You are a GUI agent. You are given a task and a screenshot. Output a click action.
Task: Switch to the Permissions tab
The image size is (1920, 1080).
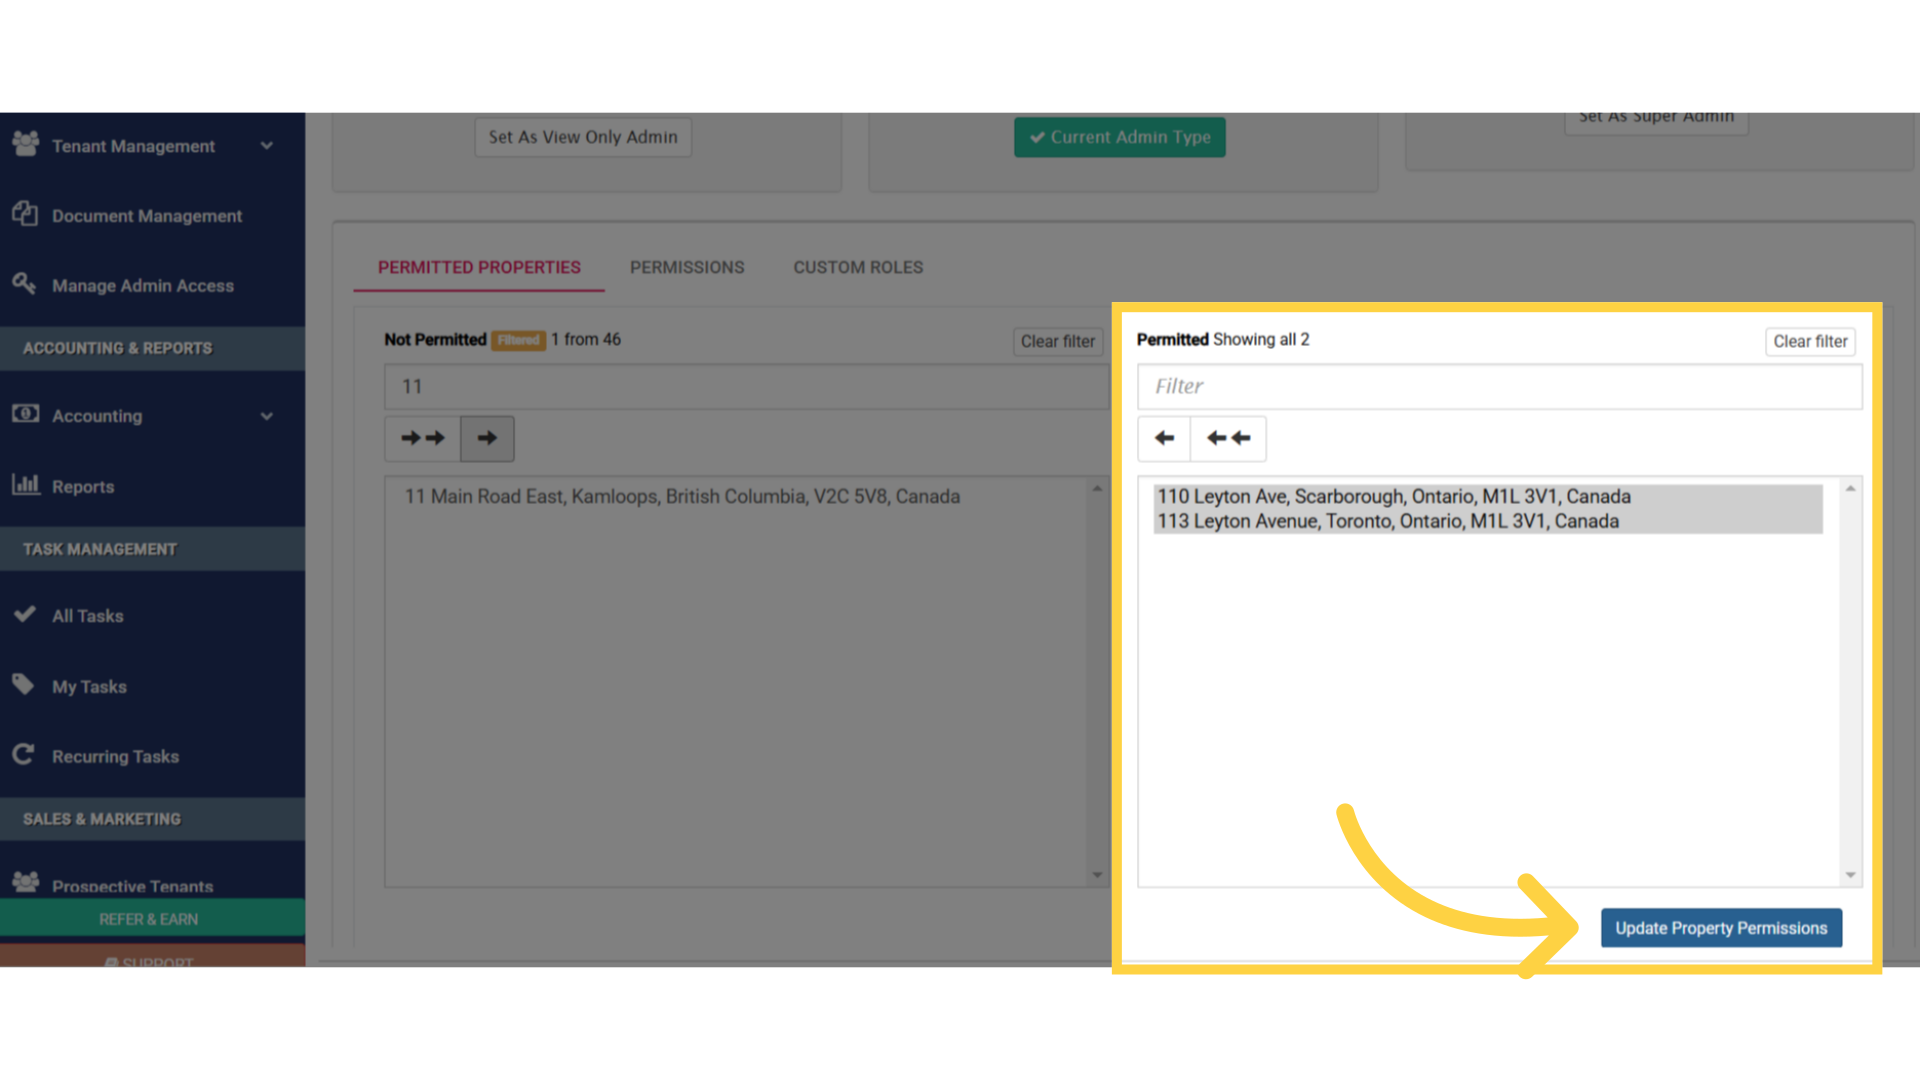coord(687,267)
